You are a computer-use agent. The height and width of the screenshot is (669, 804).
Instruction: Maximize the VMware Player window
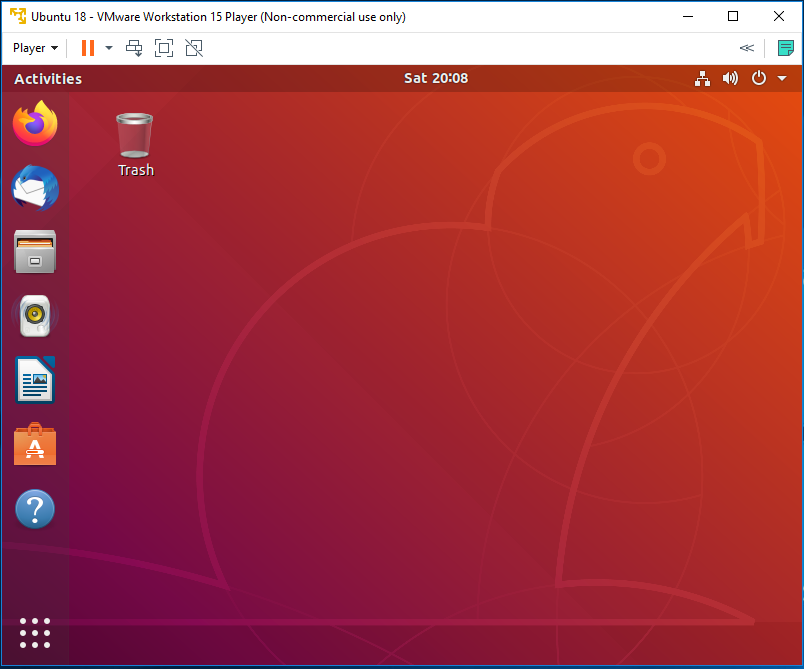click(x=733, y=16)
